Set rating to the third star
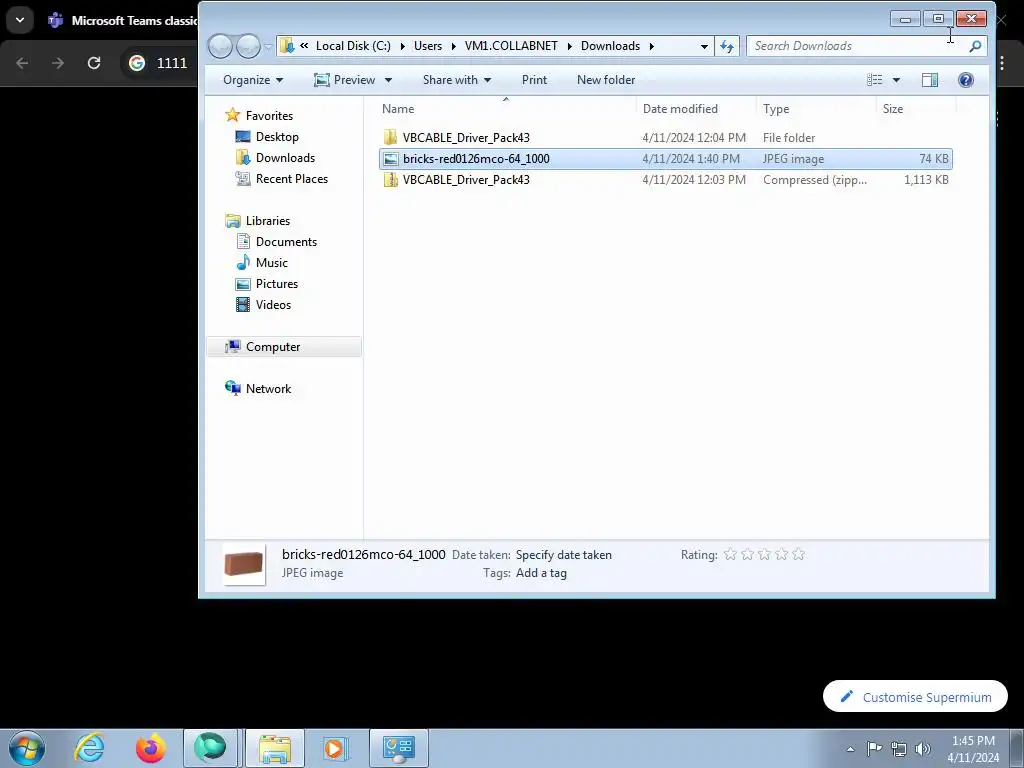Image resolution: width=1024 pixels, height=768 pixels. [x=764, y=554]
